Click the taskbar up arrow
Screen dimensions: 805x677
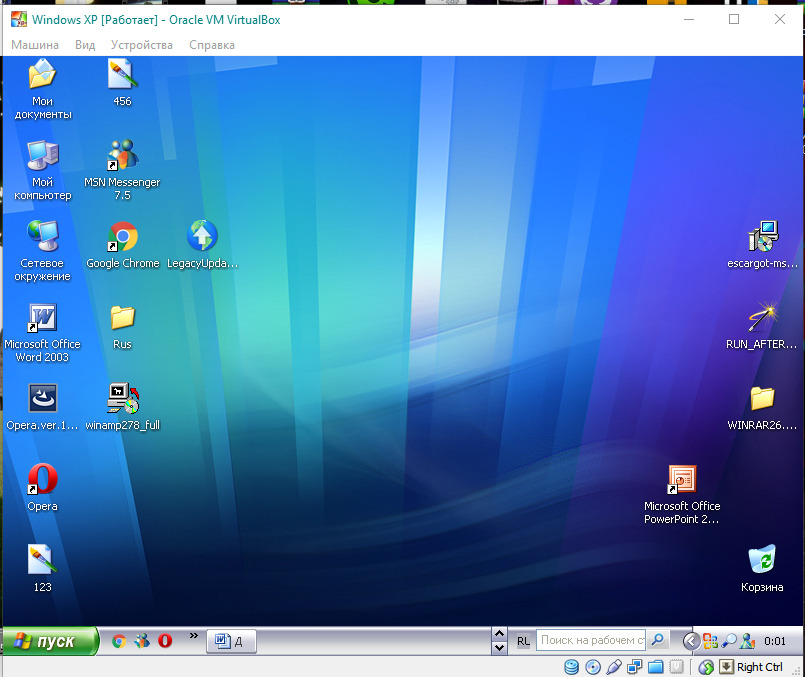(x=499, y=633)
